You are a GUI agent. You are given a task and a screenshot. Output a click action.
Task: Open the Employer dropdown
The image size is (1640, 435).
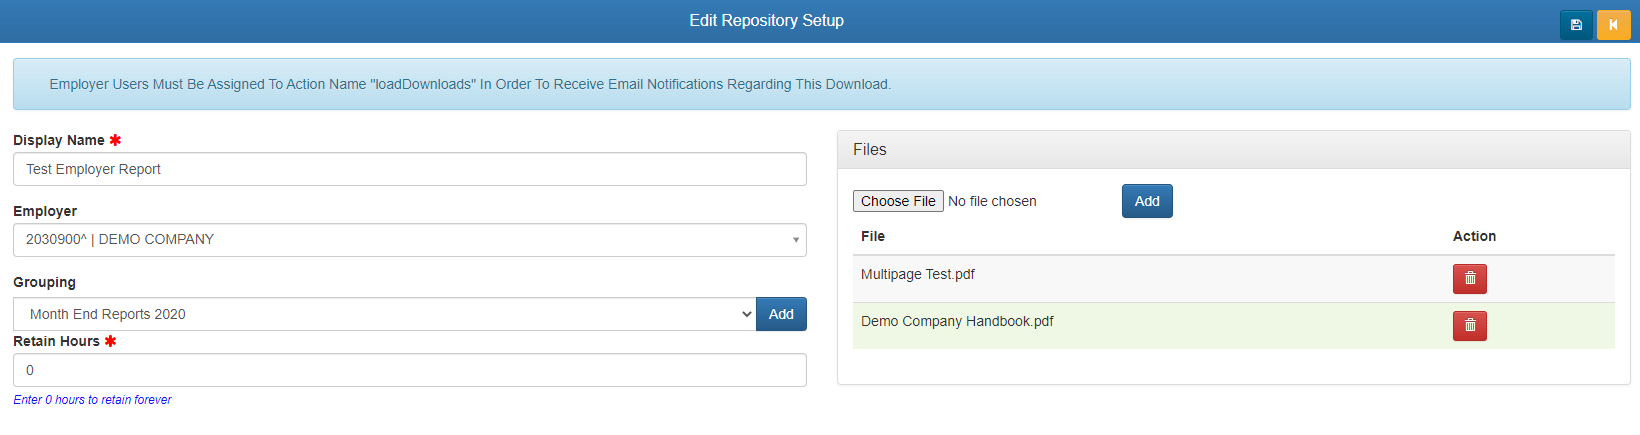(x=409, y=240)
